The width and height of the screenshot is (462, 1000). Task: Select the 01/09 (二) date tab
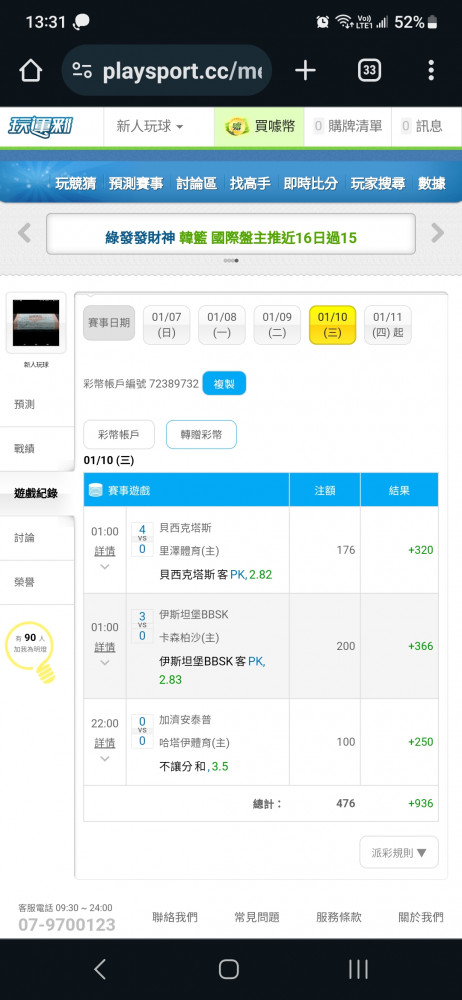[277, 325]
